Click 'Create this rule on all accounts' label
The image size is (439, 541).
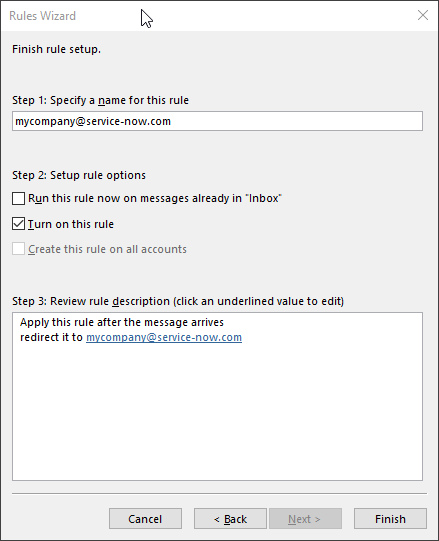[107, 249]
